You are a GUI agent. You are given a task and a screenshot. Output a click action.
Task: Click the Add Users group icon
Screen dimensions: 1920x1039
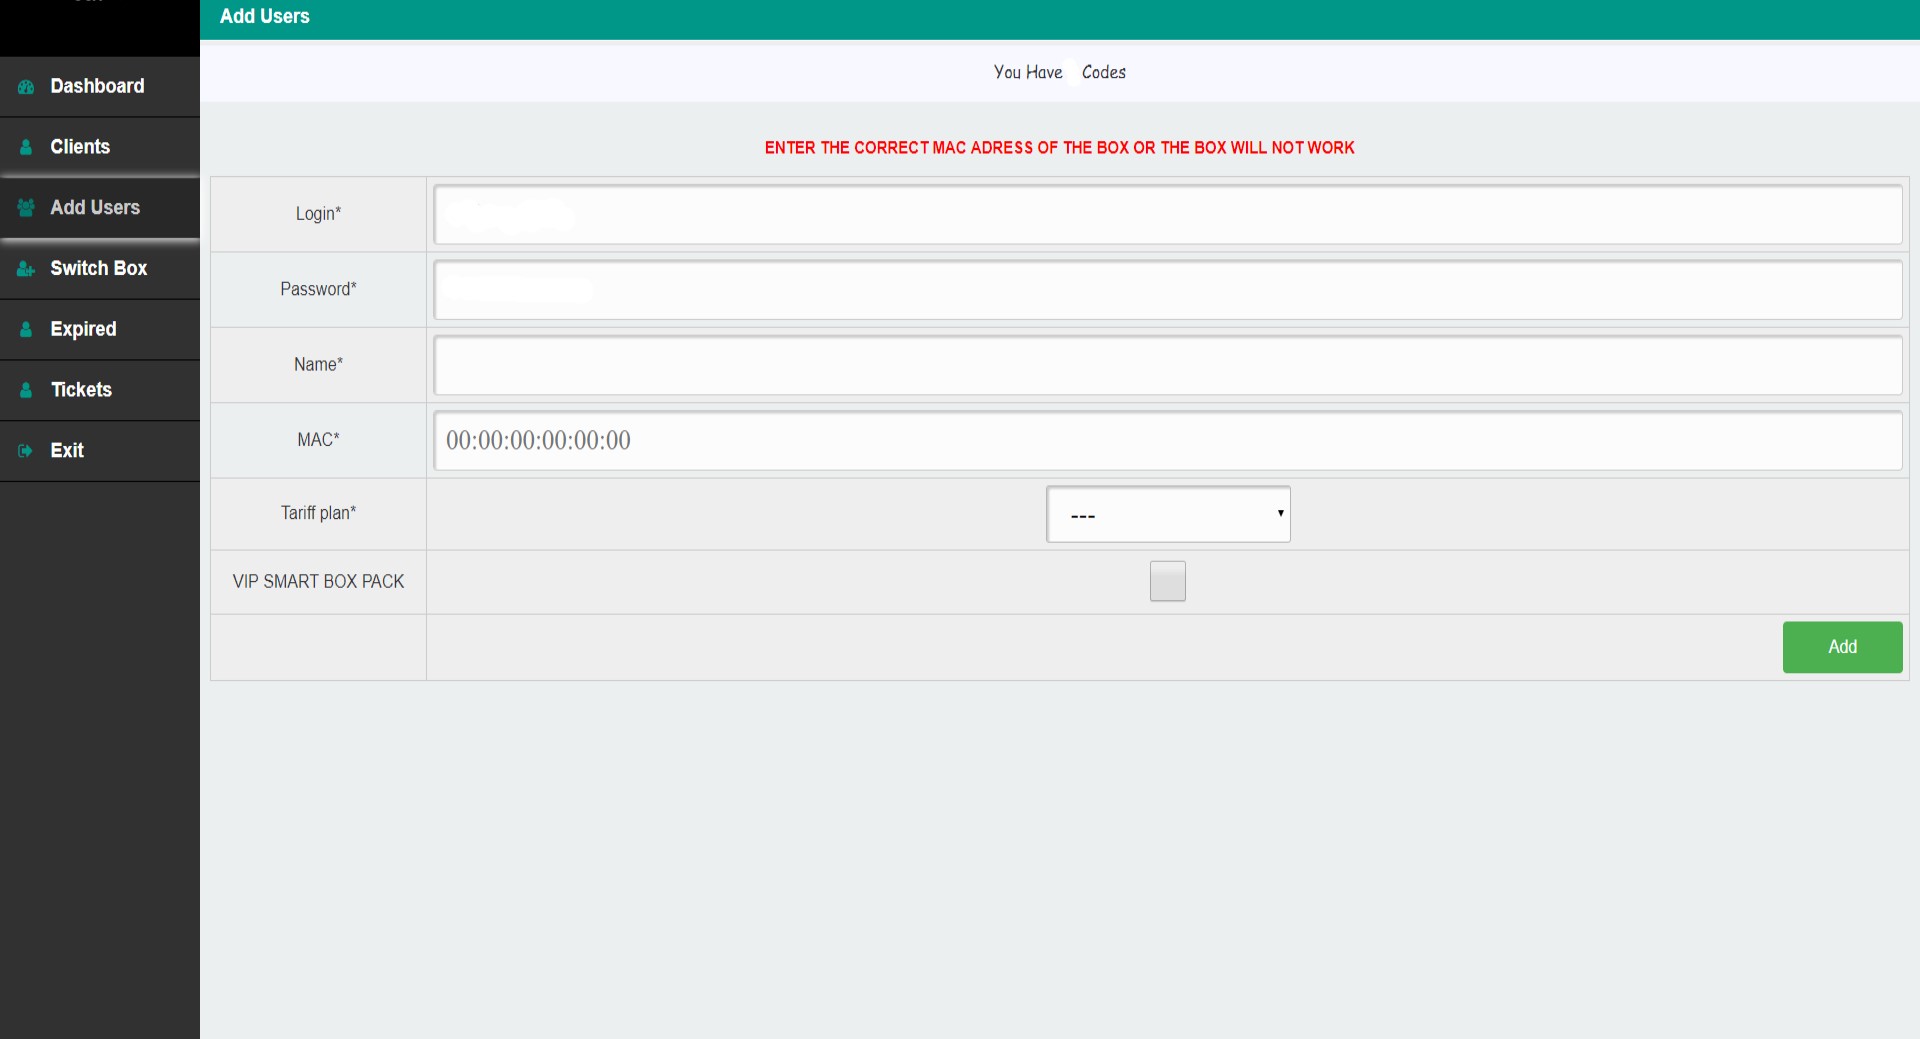(x=26, y=208)
